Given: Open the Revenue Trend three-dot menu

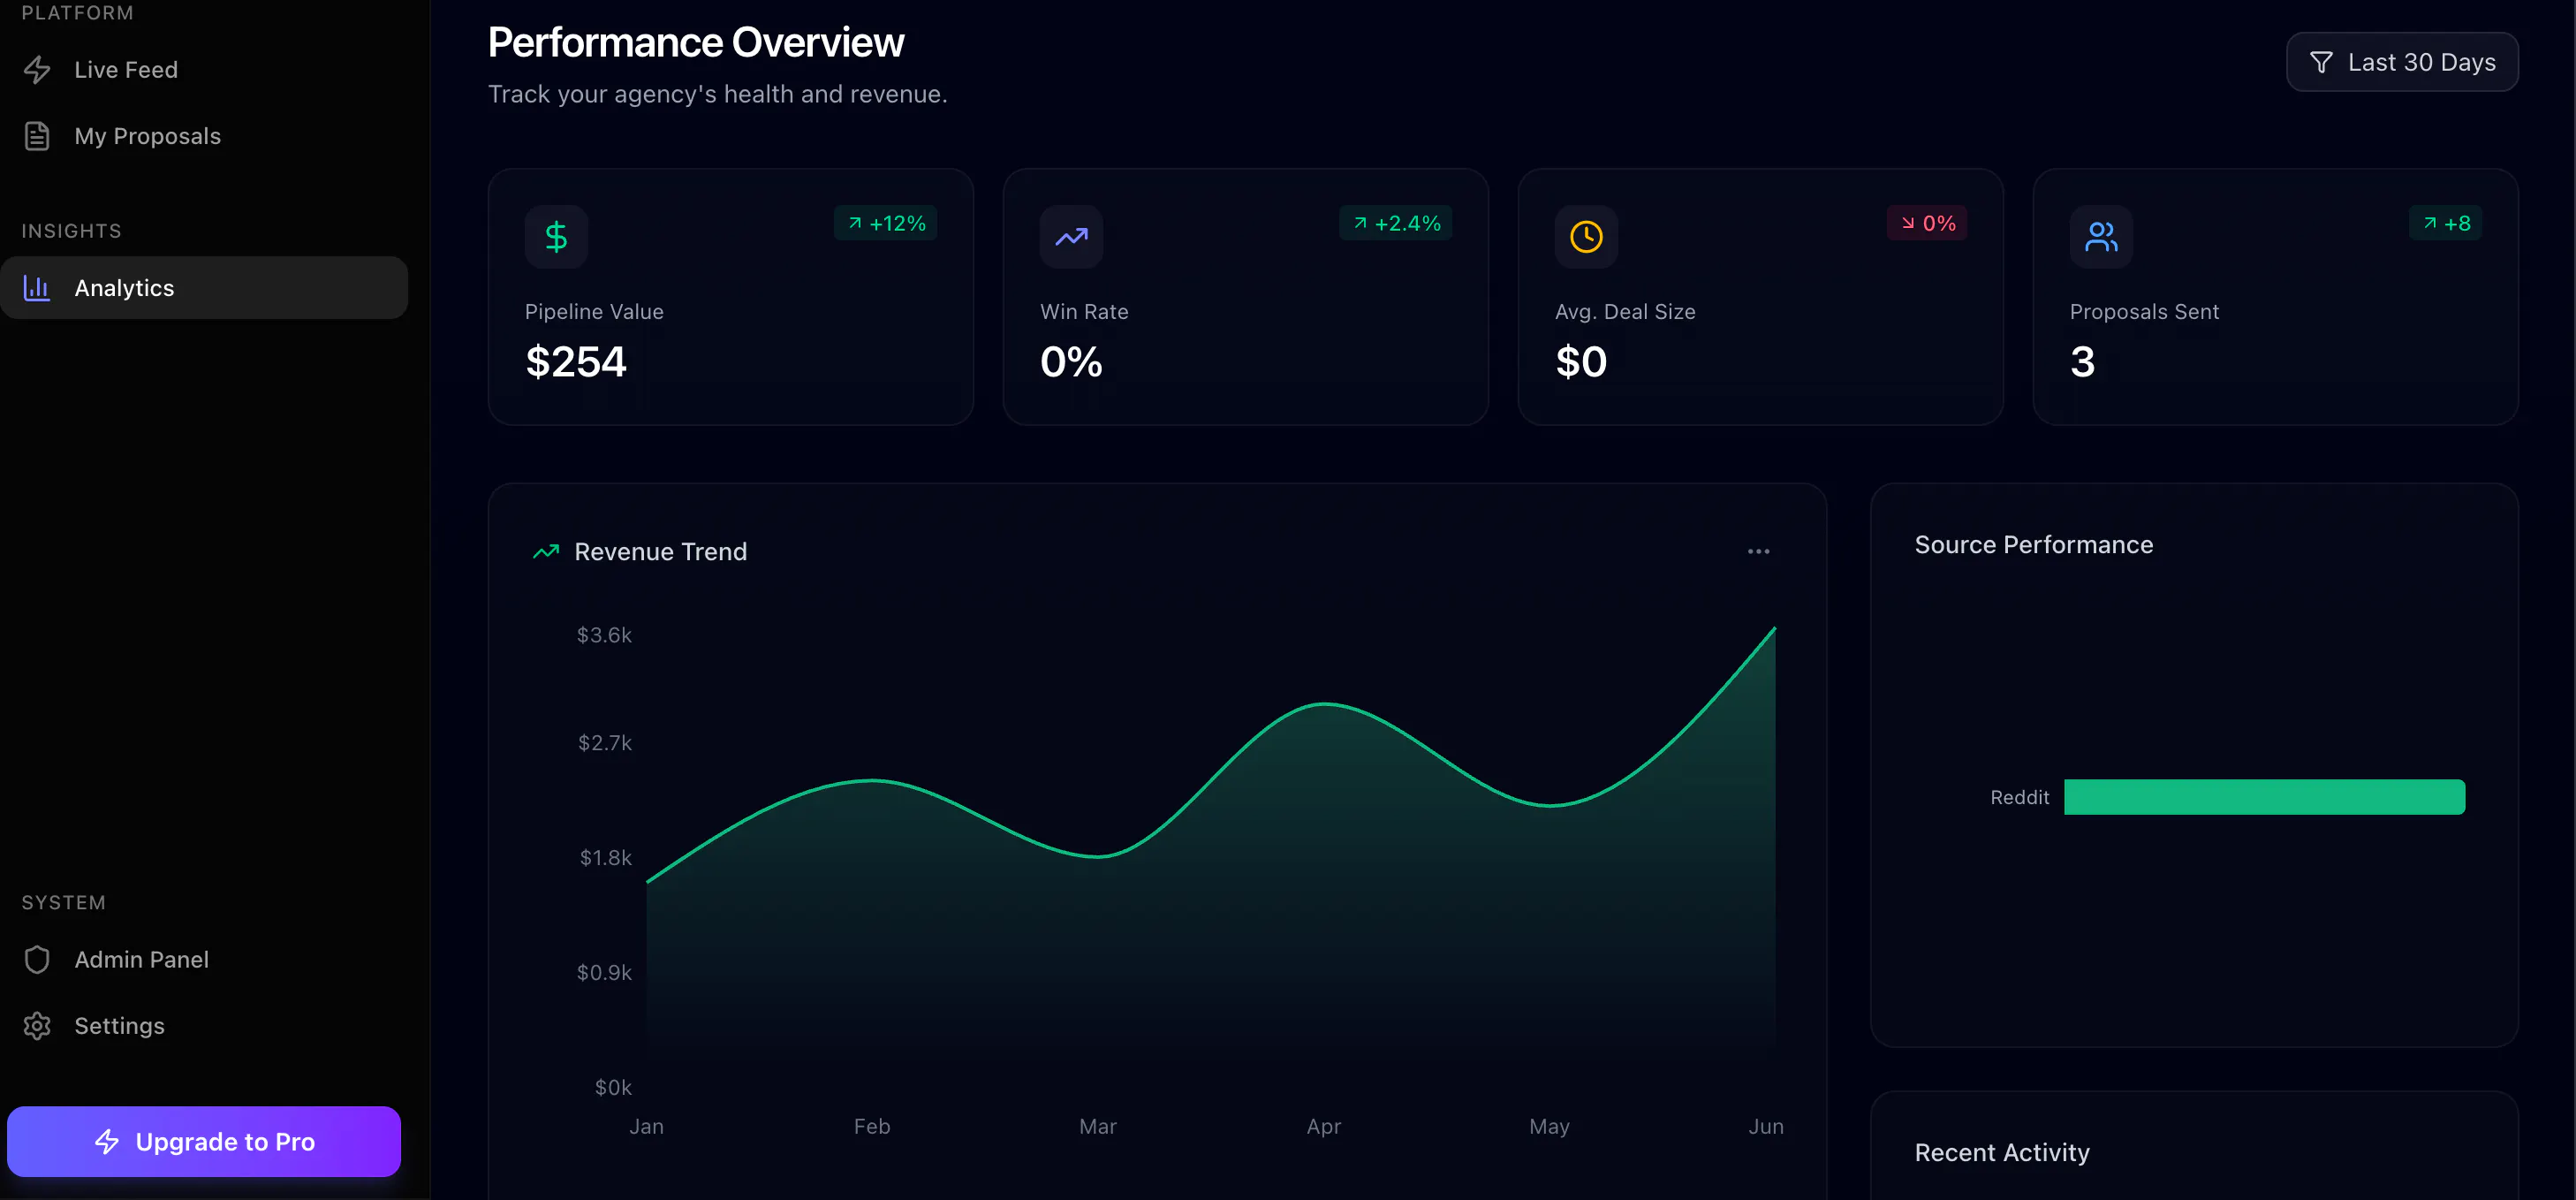Looking at the screenshot, I should point(1759,552).
